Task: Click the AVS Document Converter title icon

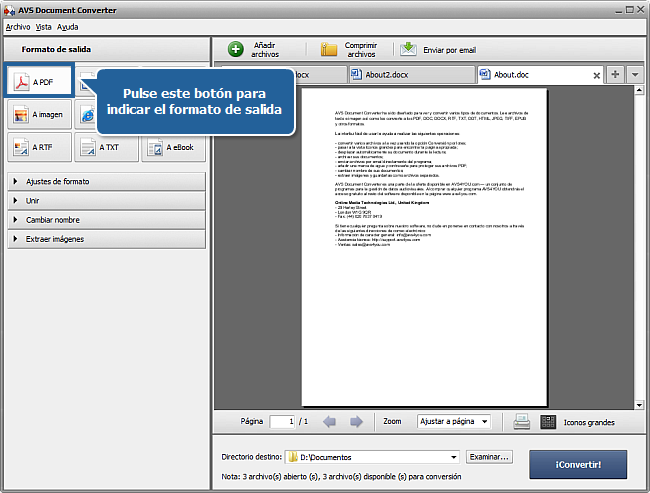Action: point(9,10)
